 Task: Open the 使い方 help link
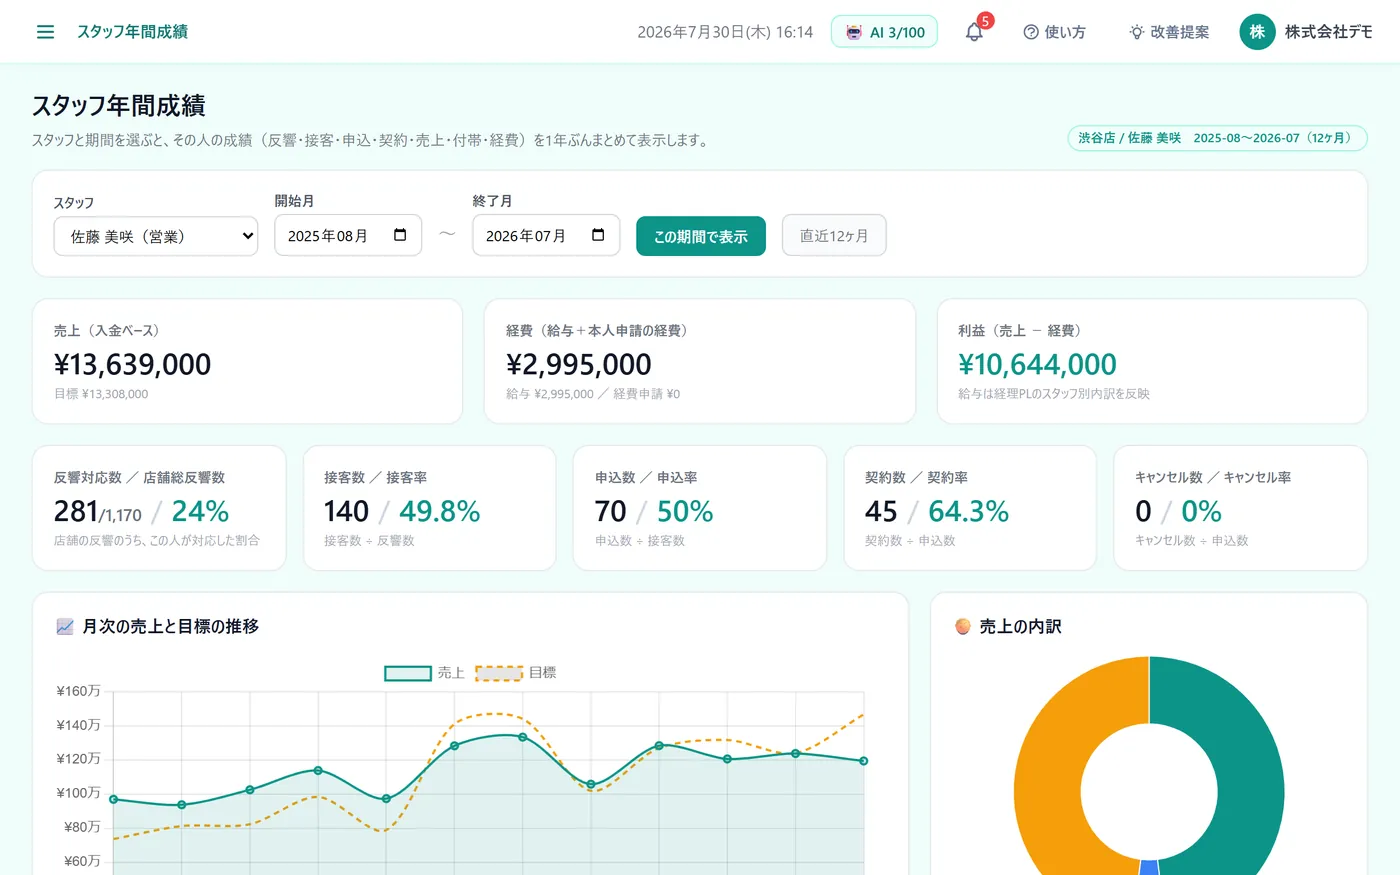tap(1054, 32)
